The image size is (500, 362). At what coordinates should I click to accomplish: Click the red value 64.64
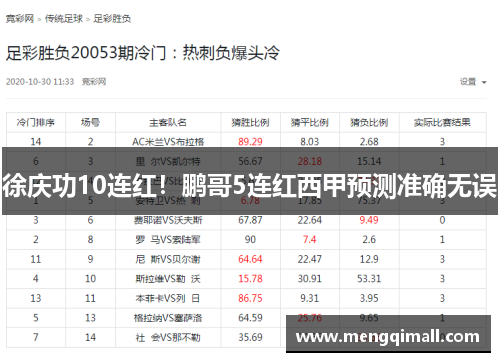point(250,259)
